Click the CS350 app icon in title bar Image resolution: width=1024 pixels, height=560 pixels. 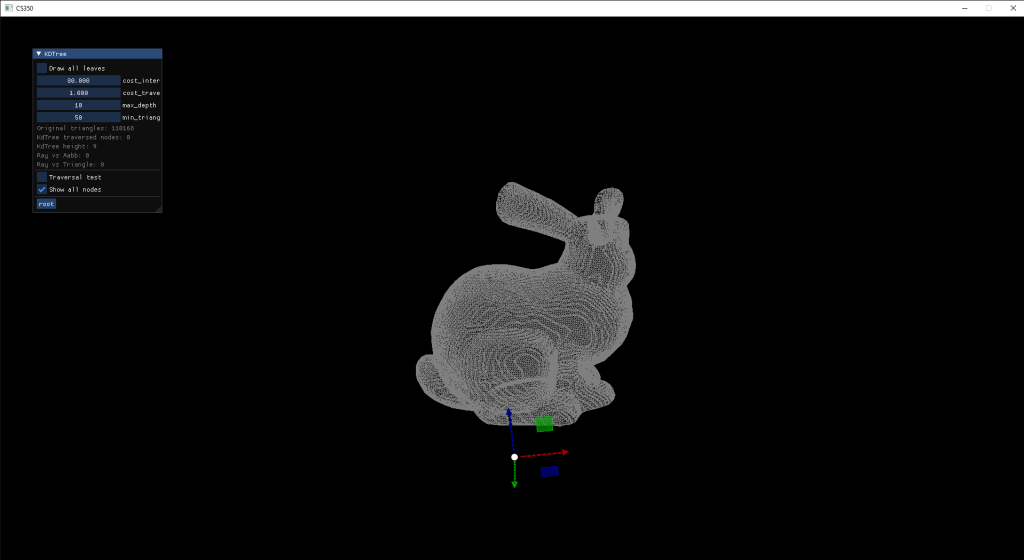click(8, 8)
